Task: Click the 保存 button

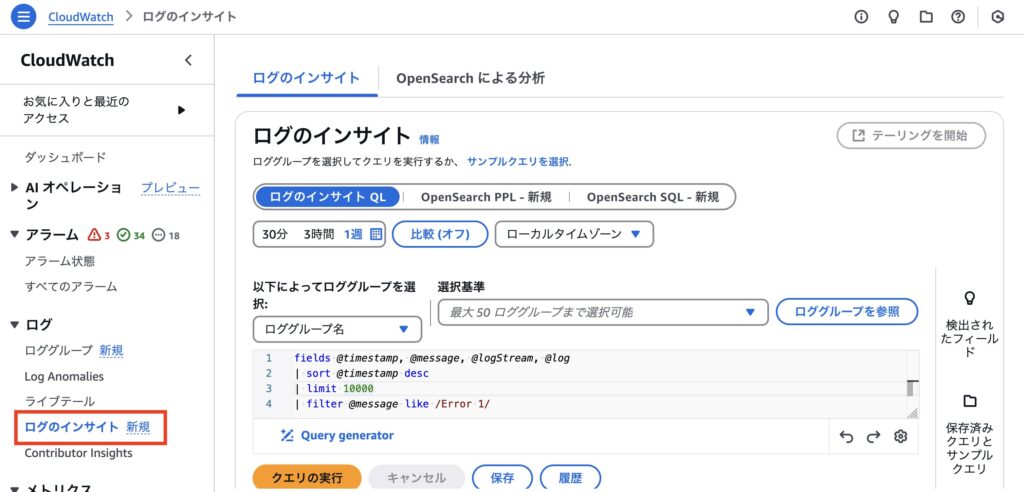Action: point(502,478)
